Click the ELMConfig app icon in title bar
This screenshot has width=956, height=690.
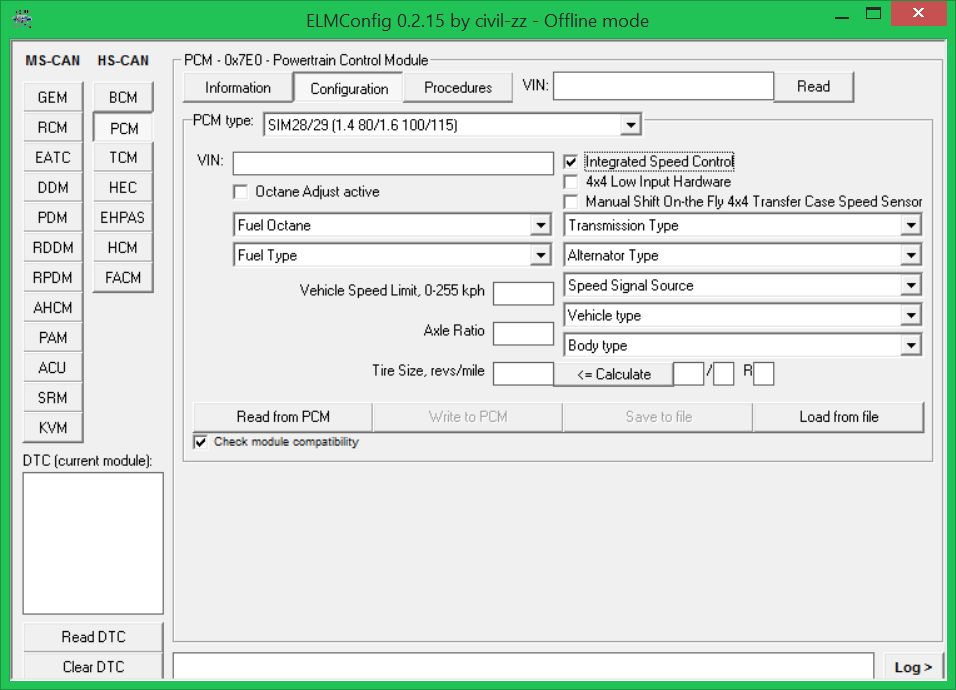(x=22, y=18)
